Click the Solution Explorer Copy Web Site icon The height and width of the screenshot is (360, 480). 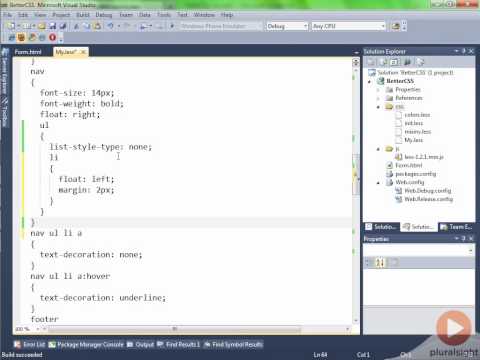coord(420,62)
